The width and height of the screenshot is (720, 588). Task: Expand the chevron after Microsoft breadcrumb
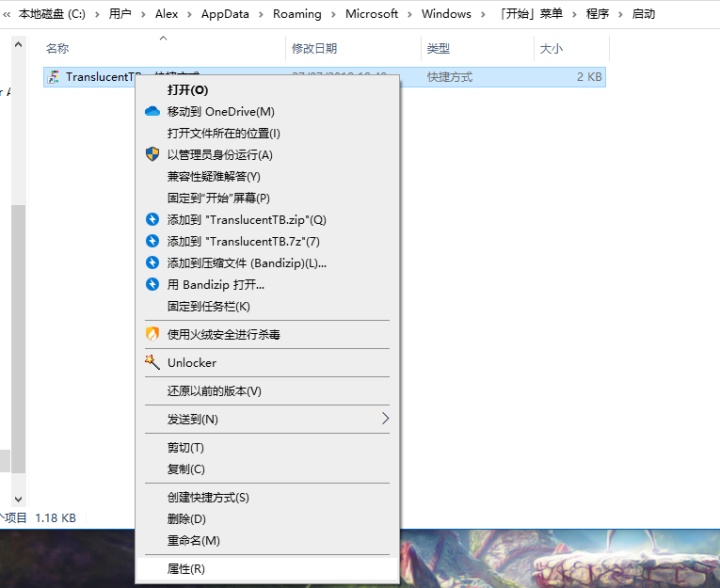tap(410, 15)
